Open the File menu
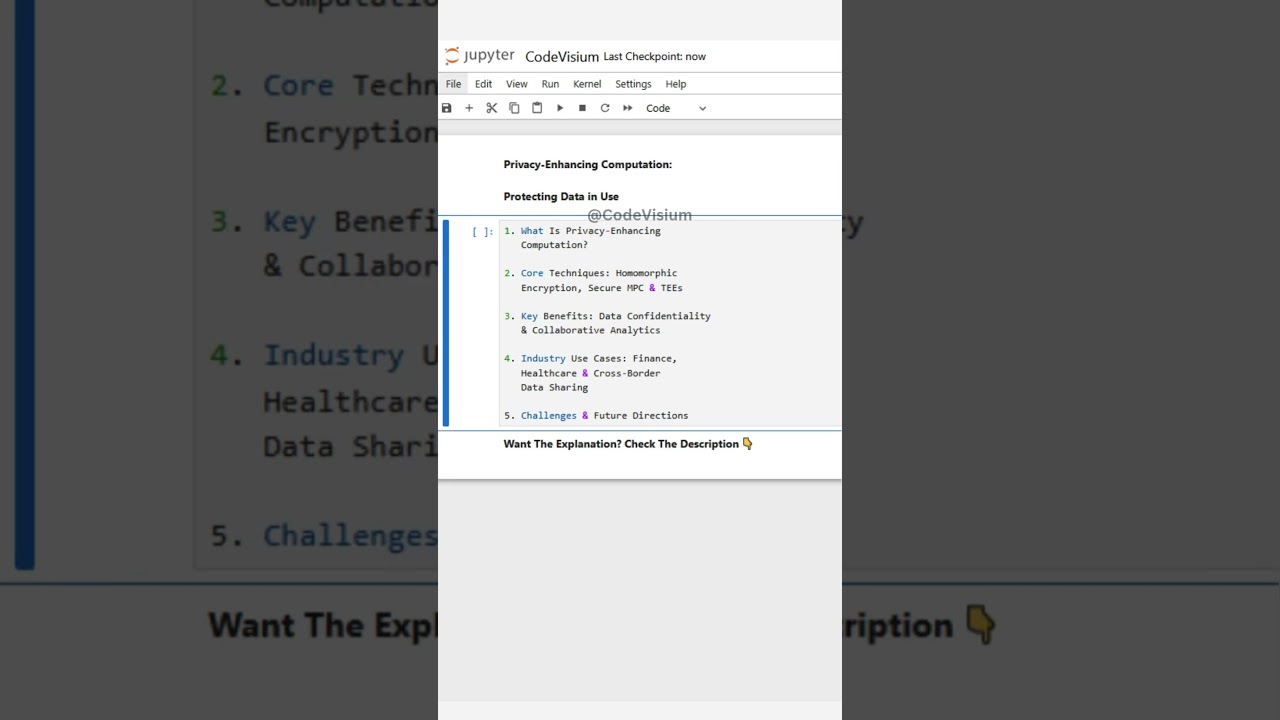This screenshot has height=720, width=1280. pos(454,84)
